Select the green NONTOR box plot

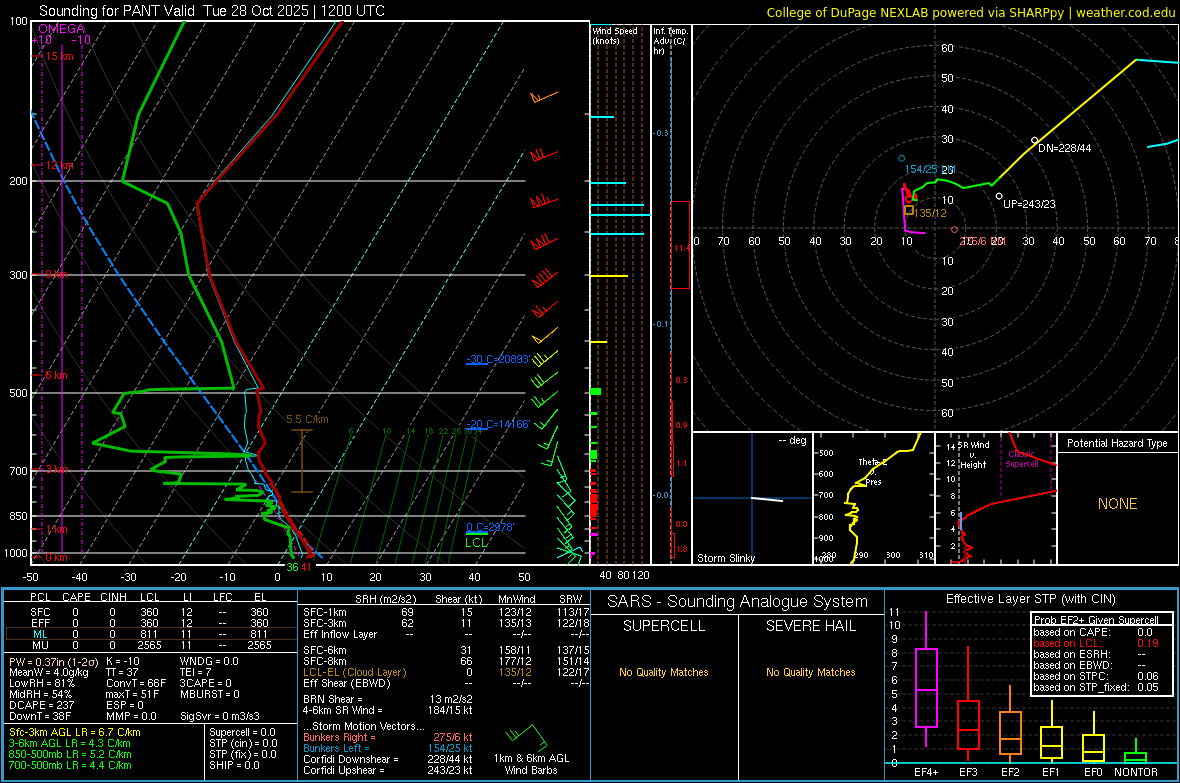[1136, 753]
